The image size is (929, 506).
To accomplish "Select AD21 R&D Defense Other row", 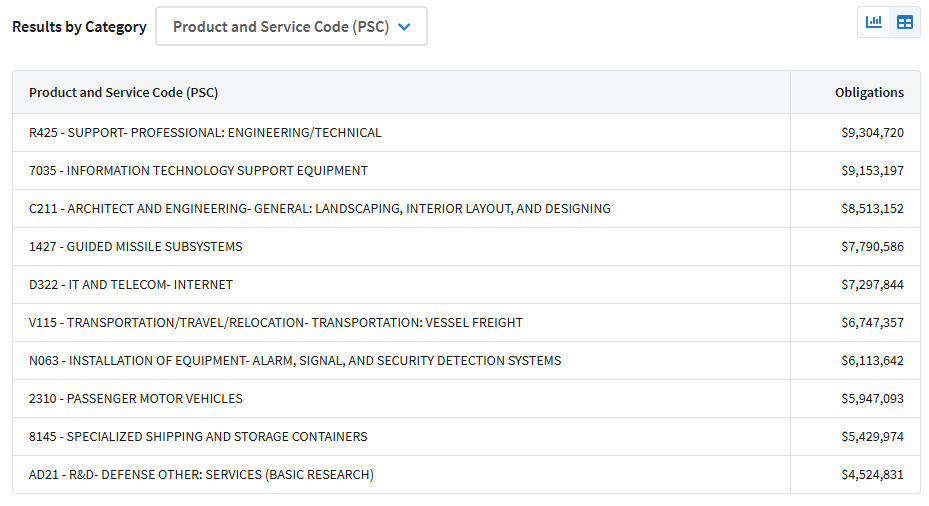I will 466,475.
